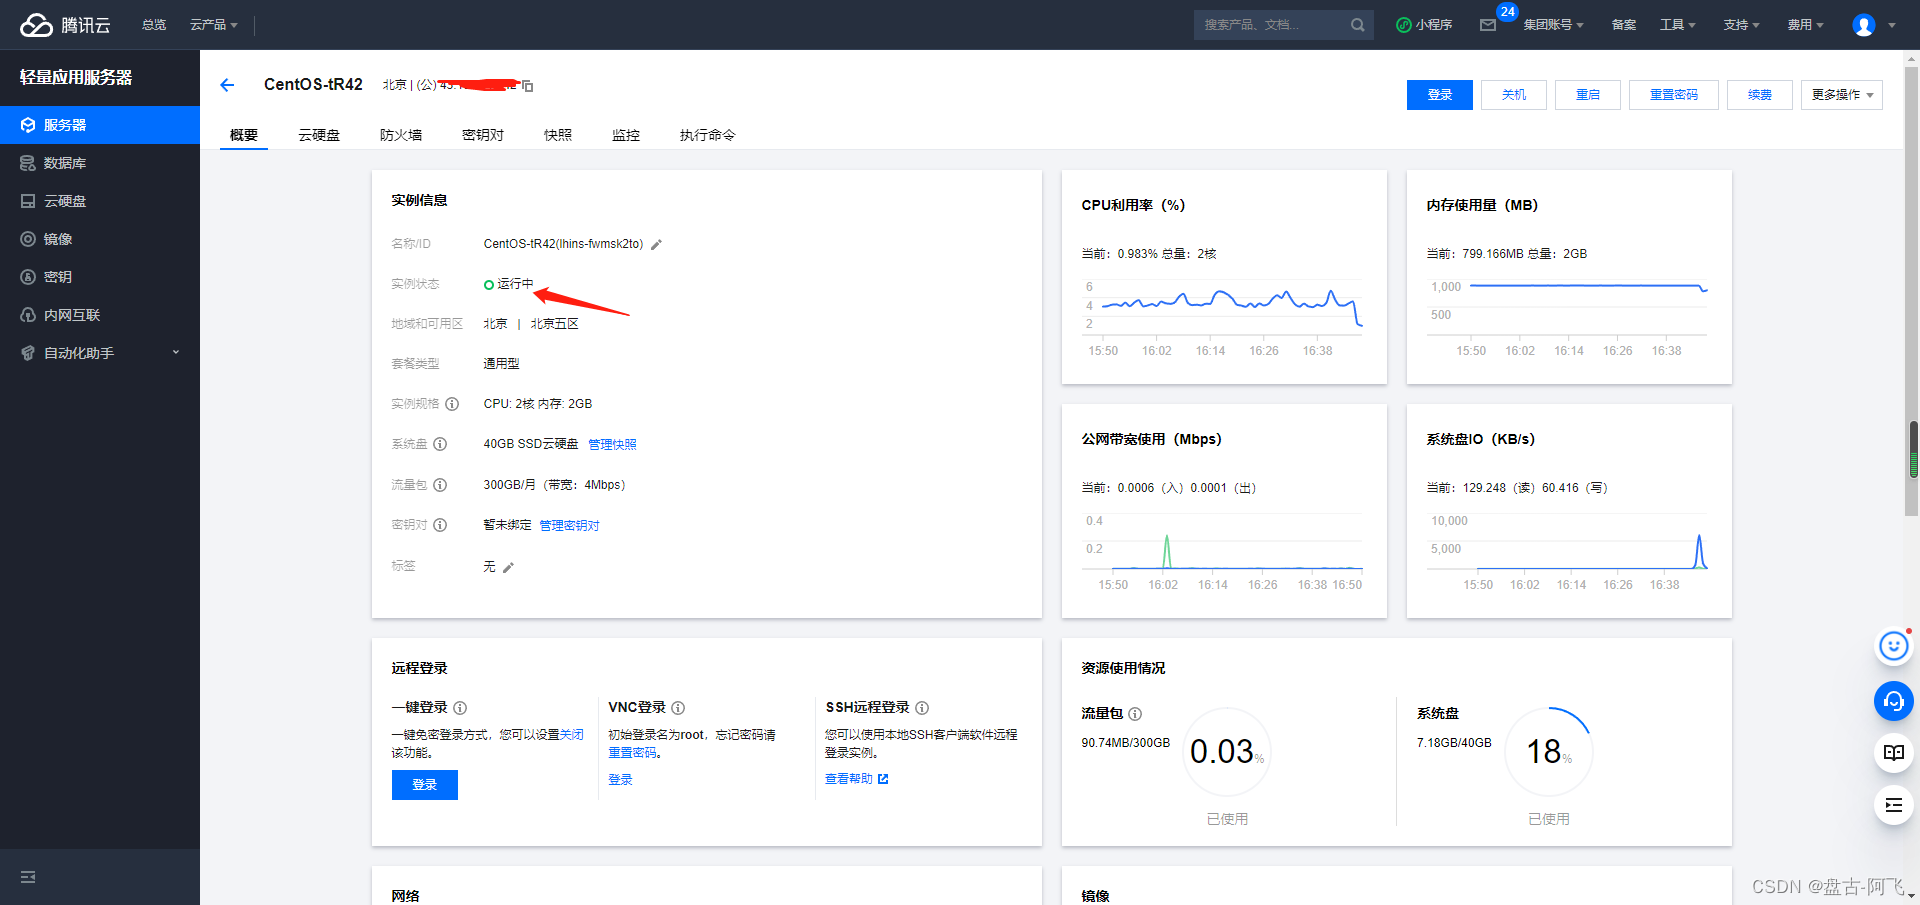1920x905 pixels.
Task: Open 镜像 in the sidebar
Action: [x=100, y=239]
